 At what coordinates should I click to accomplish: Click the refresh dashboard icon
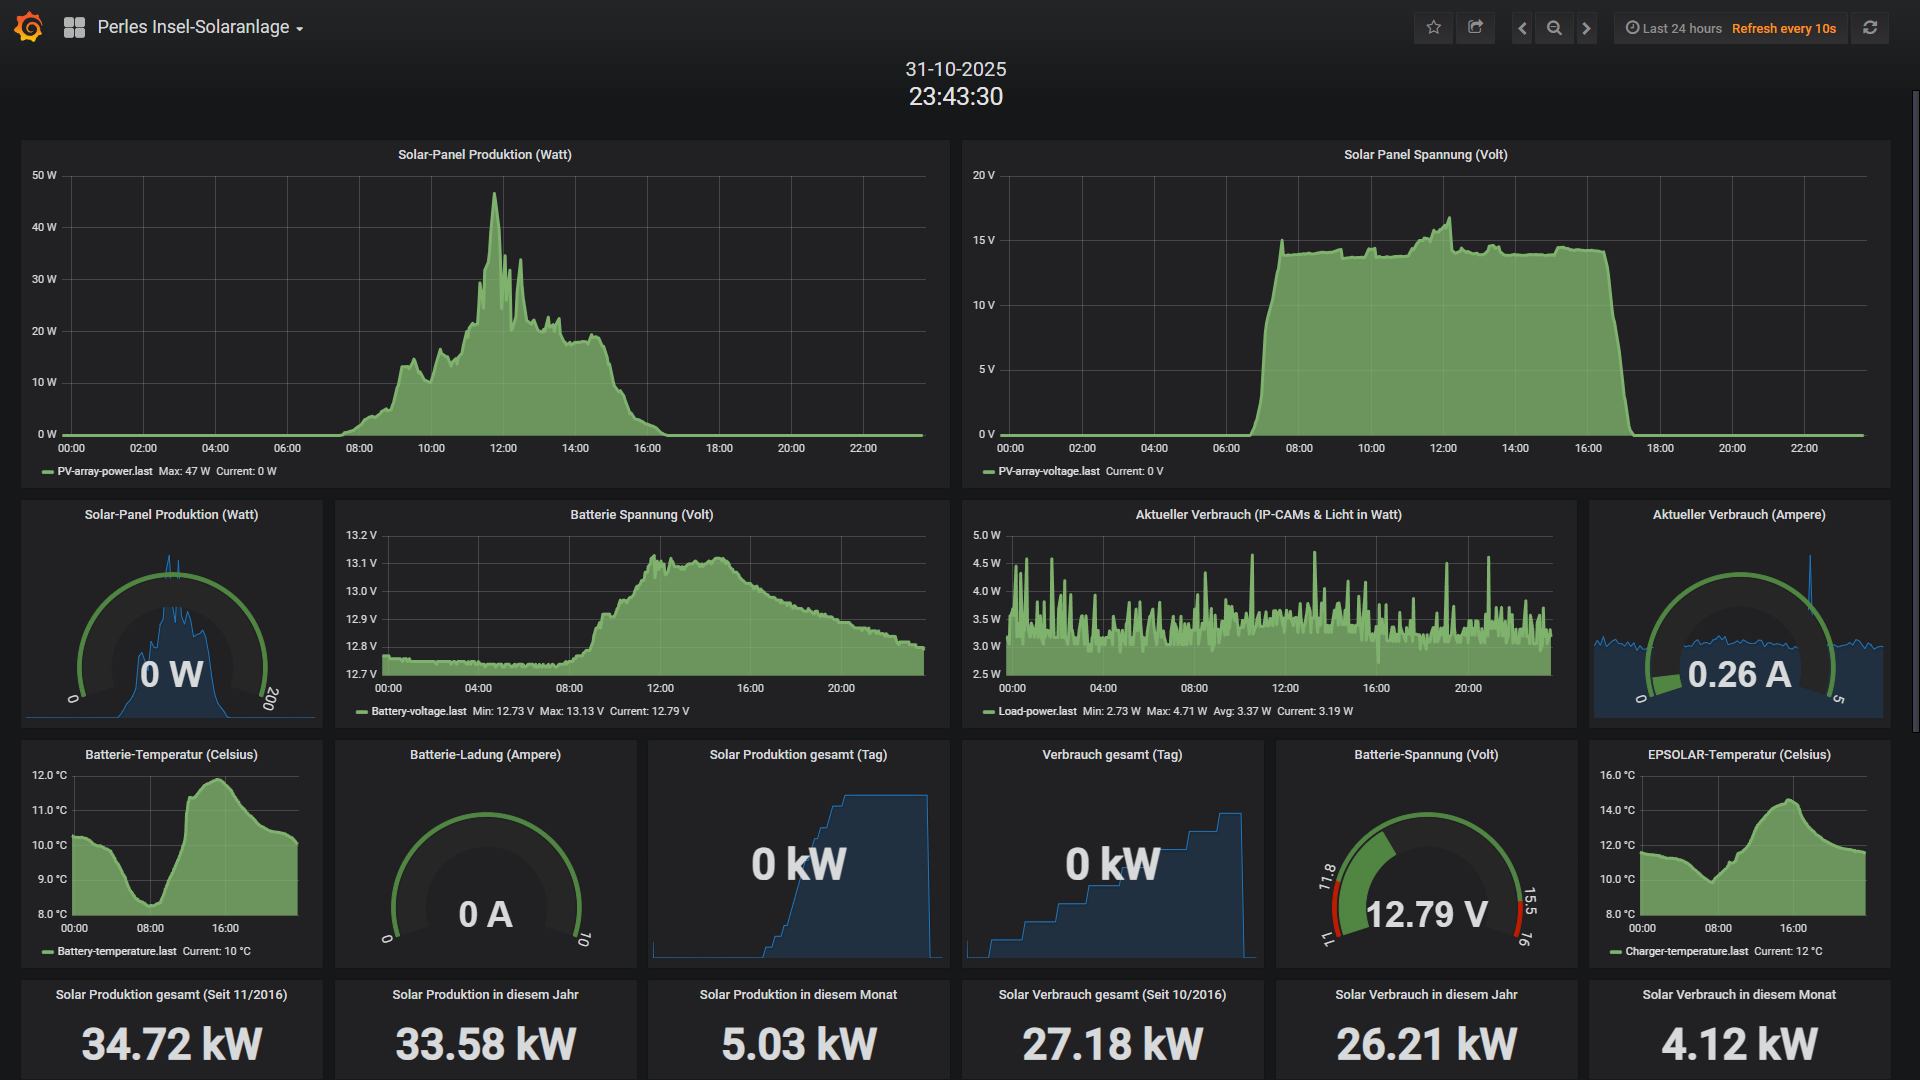pyautogui.click(x=1870, y=28)
